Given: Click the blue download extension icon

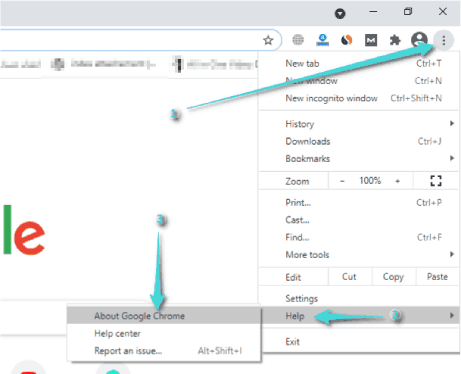Looking at the screenshot, I should (322, 40).
